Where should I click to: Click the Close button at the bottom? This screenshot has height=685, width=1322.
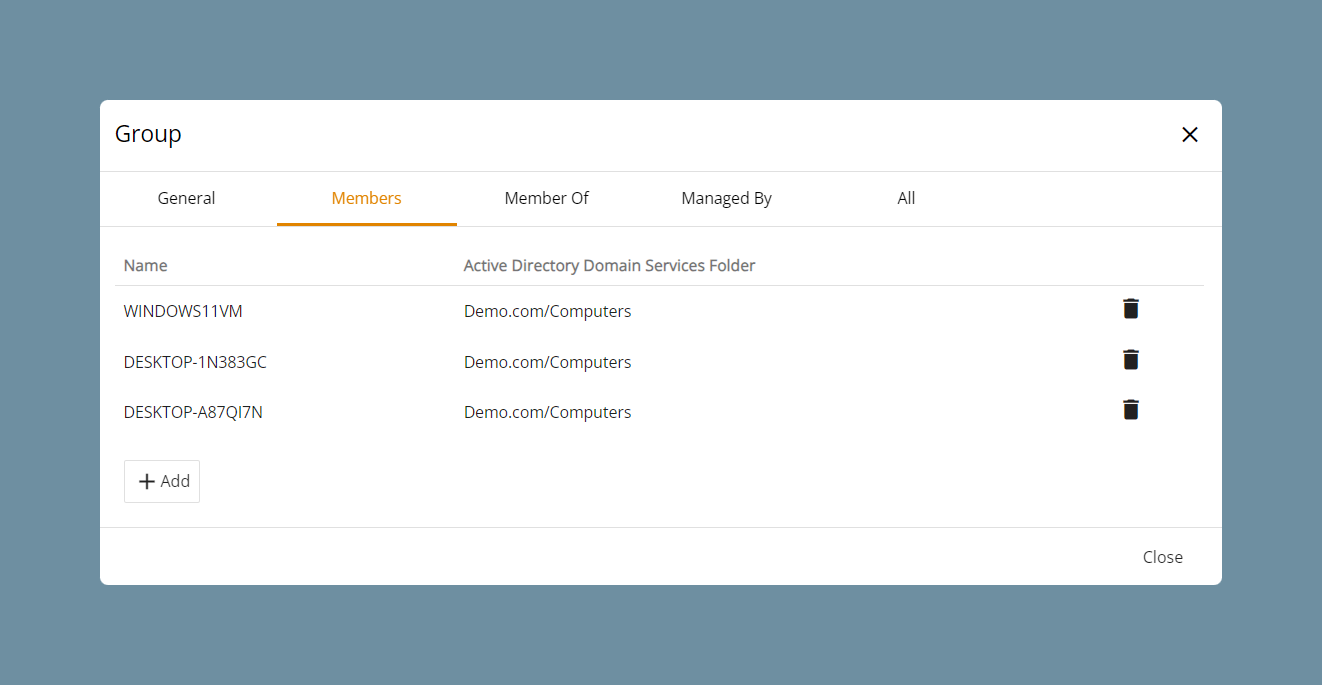(1163, 557)
